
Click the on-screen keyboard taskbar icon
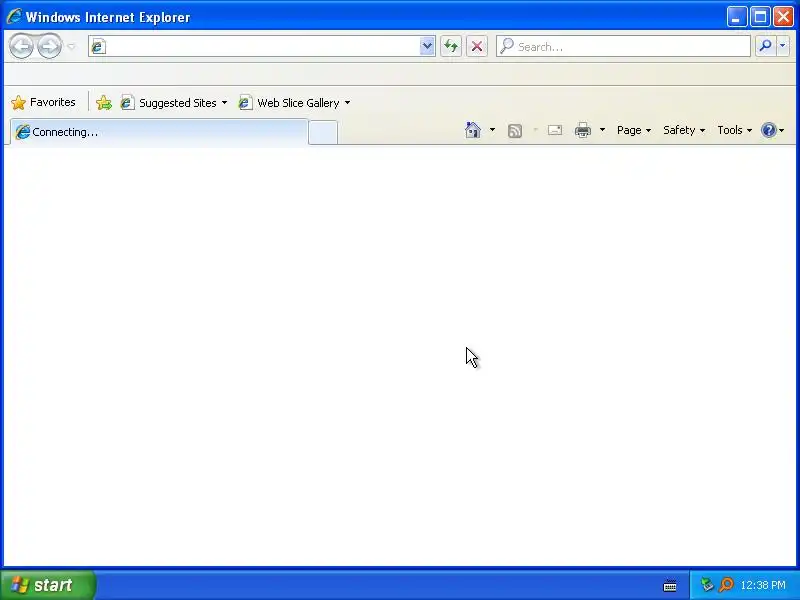(670, 585)
